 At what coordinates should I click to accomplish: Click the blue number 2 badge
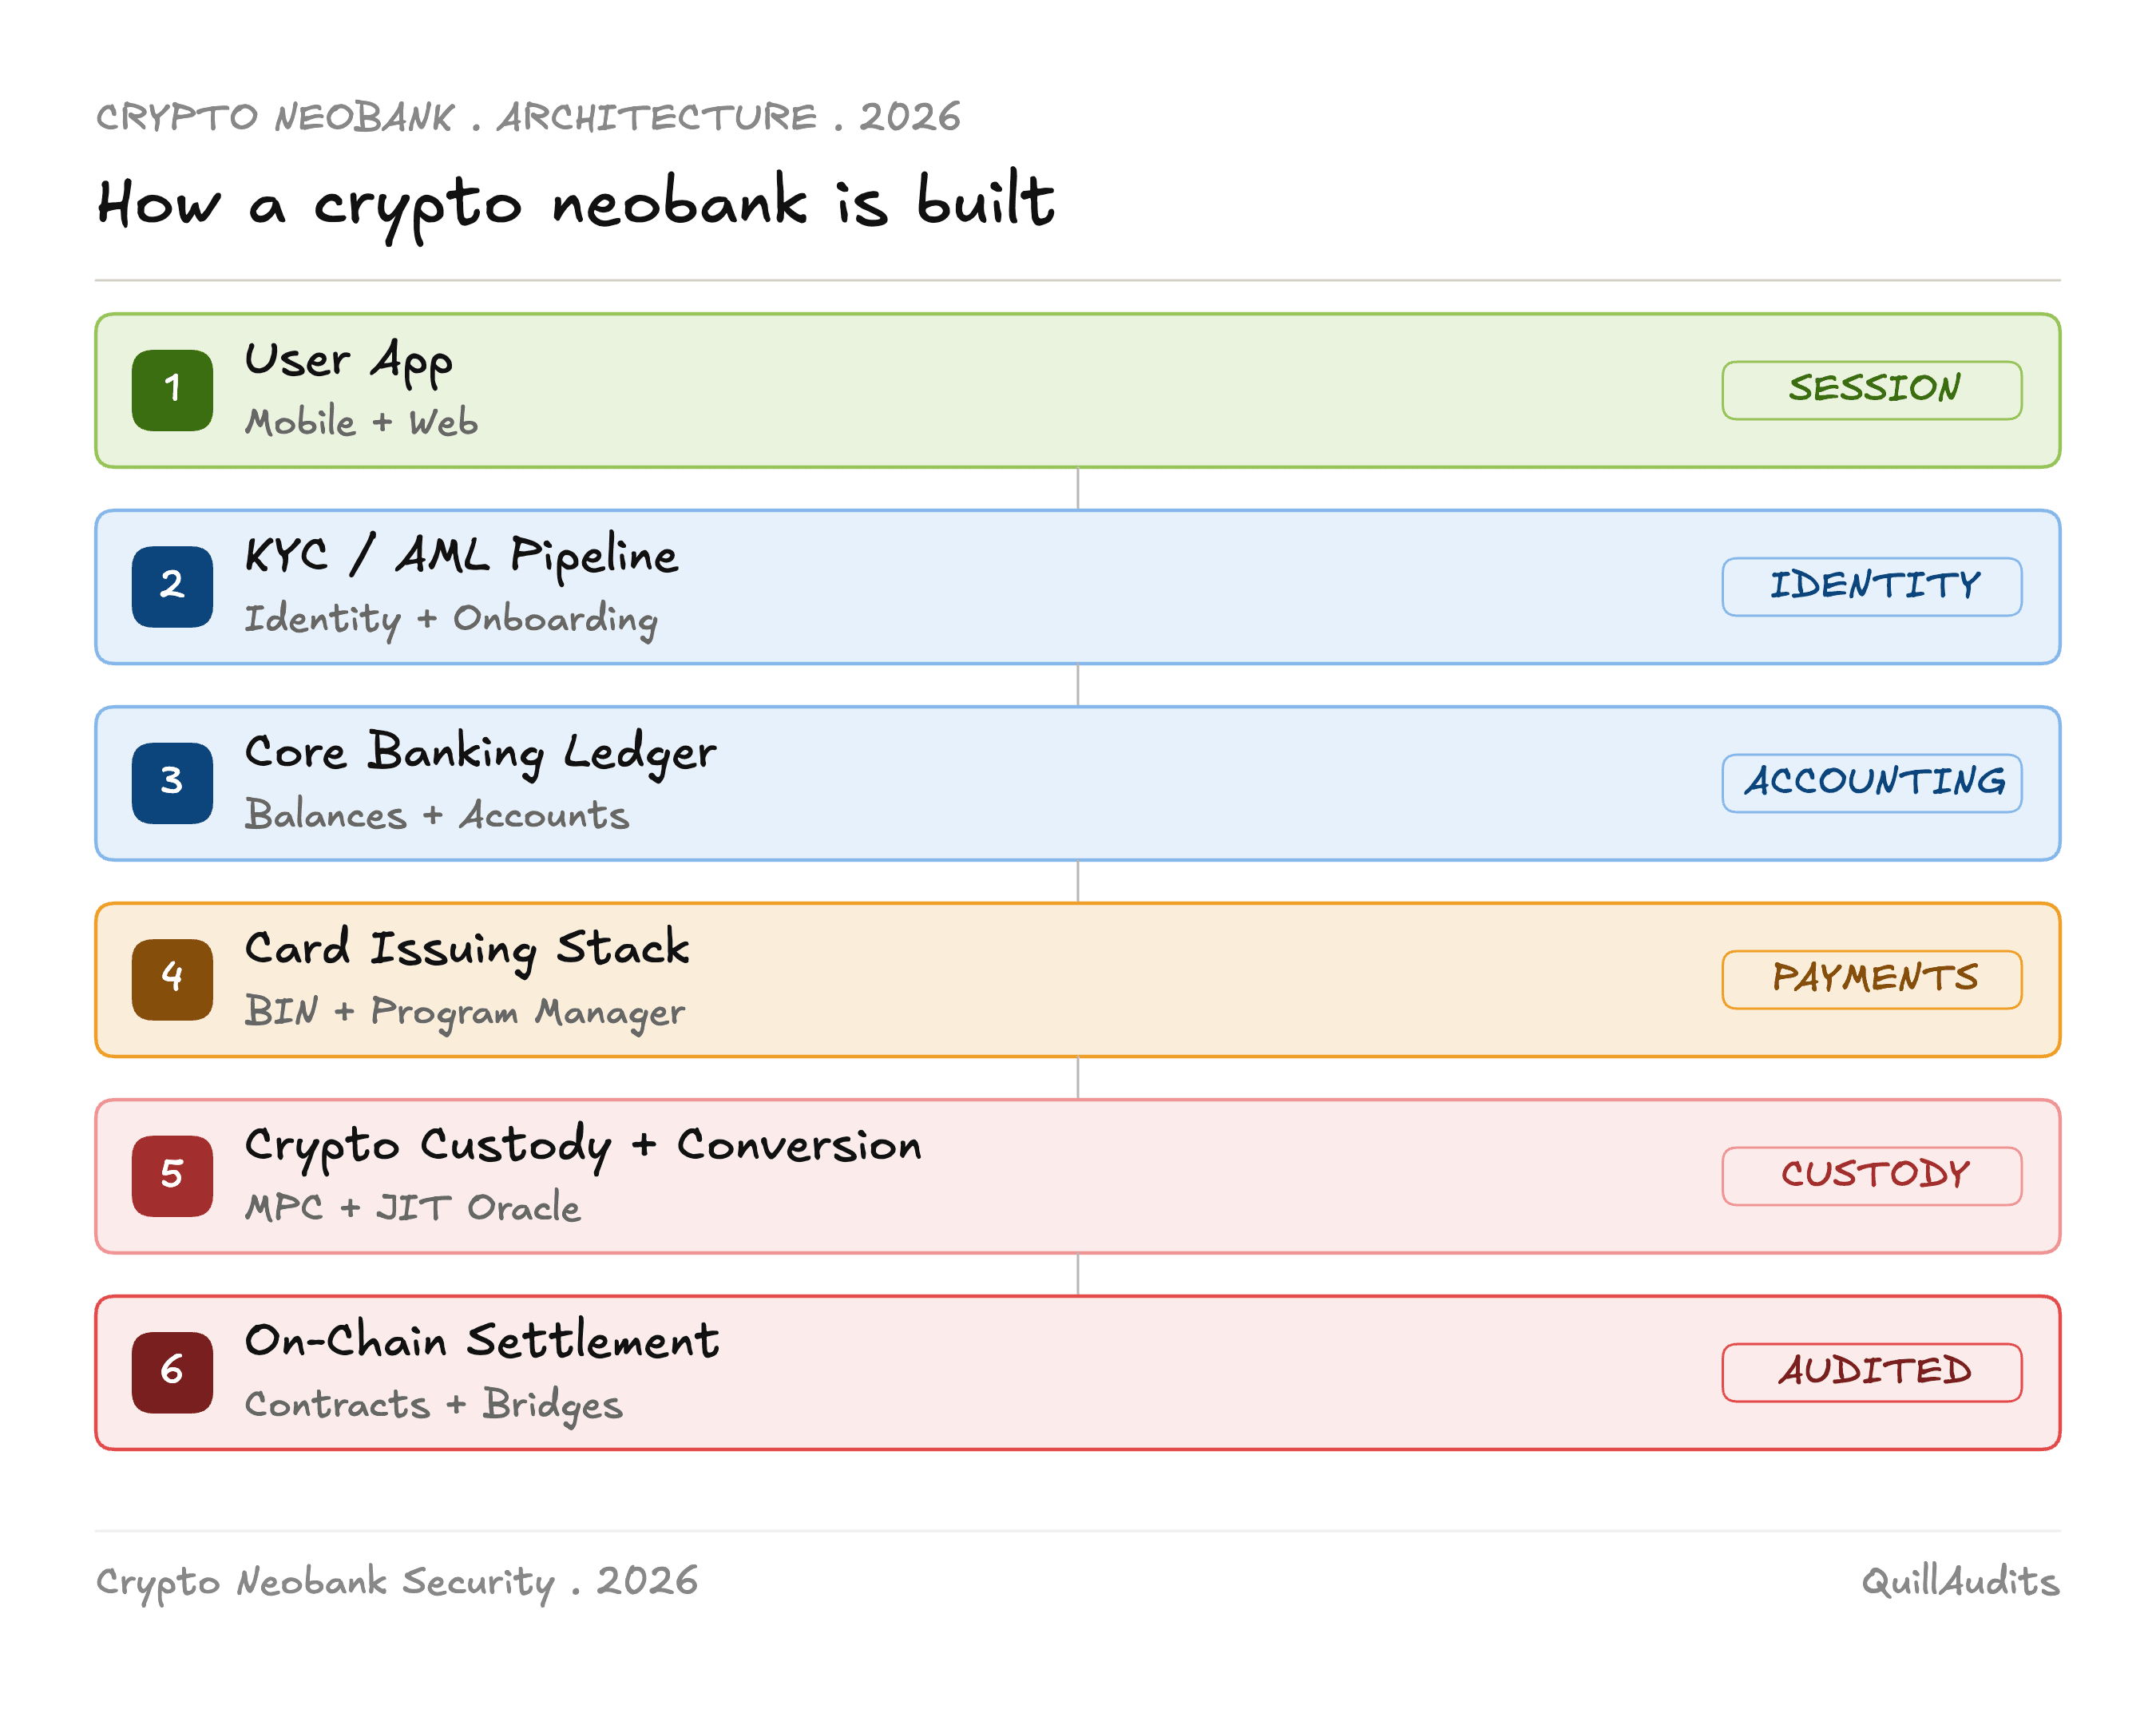click(x=172, y=586)
